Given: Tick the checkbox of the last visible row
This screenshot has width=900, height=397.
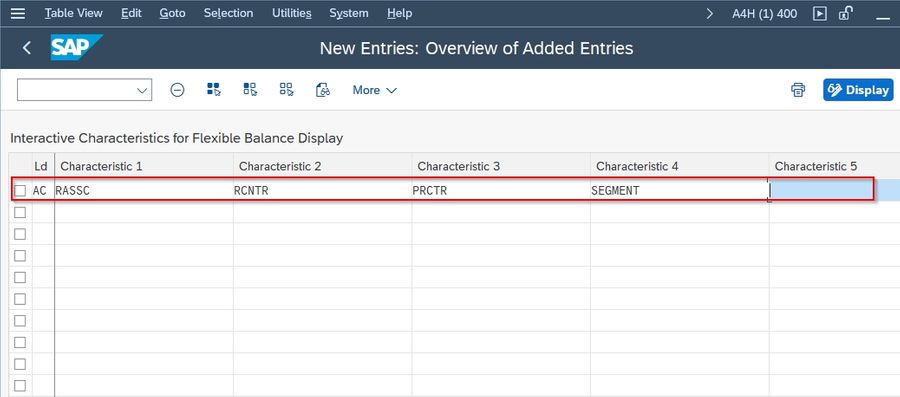Looking at the screenshot, I should click(20, 386).
